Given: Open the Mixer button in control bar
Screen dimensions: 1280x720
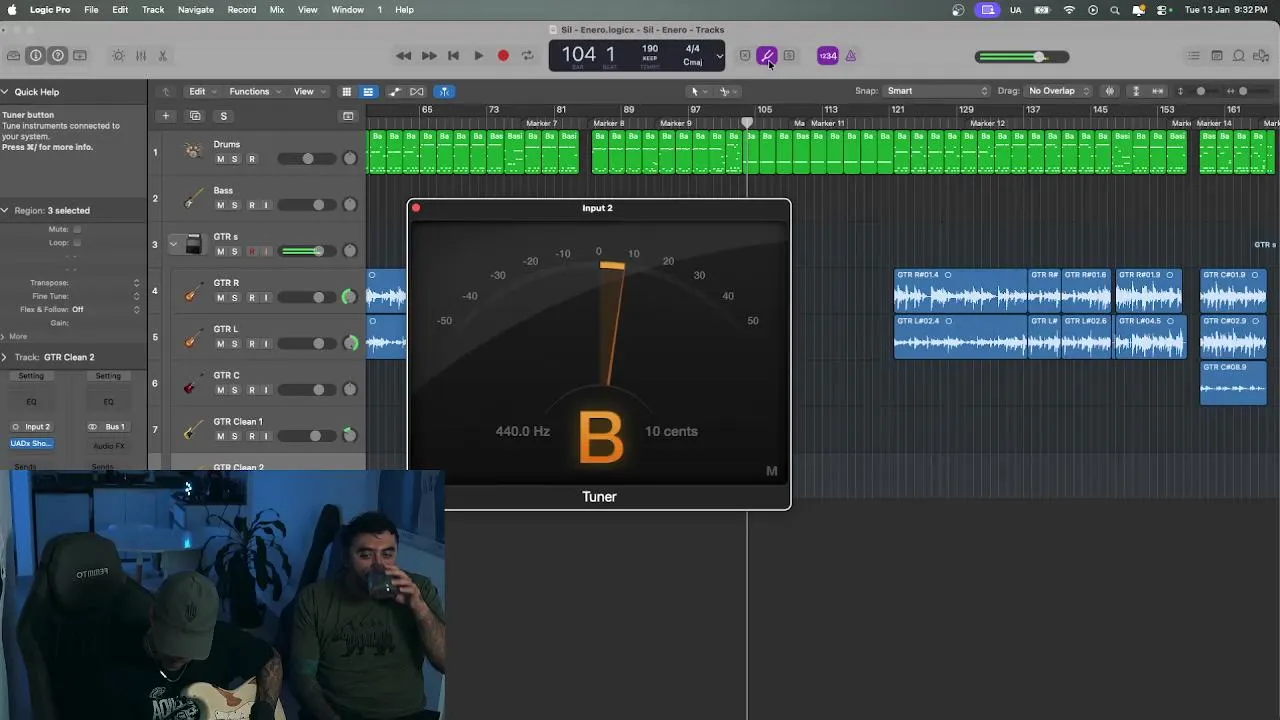Looking at the screenshot, I should pos(141,56).
